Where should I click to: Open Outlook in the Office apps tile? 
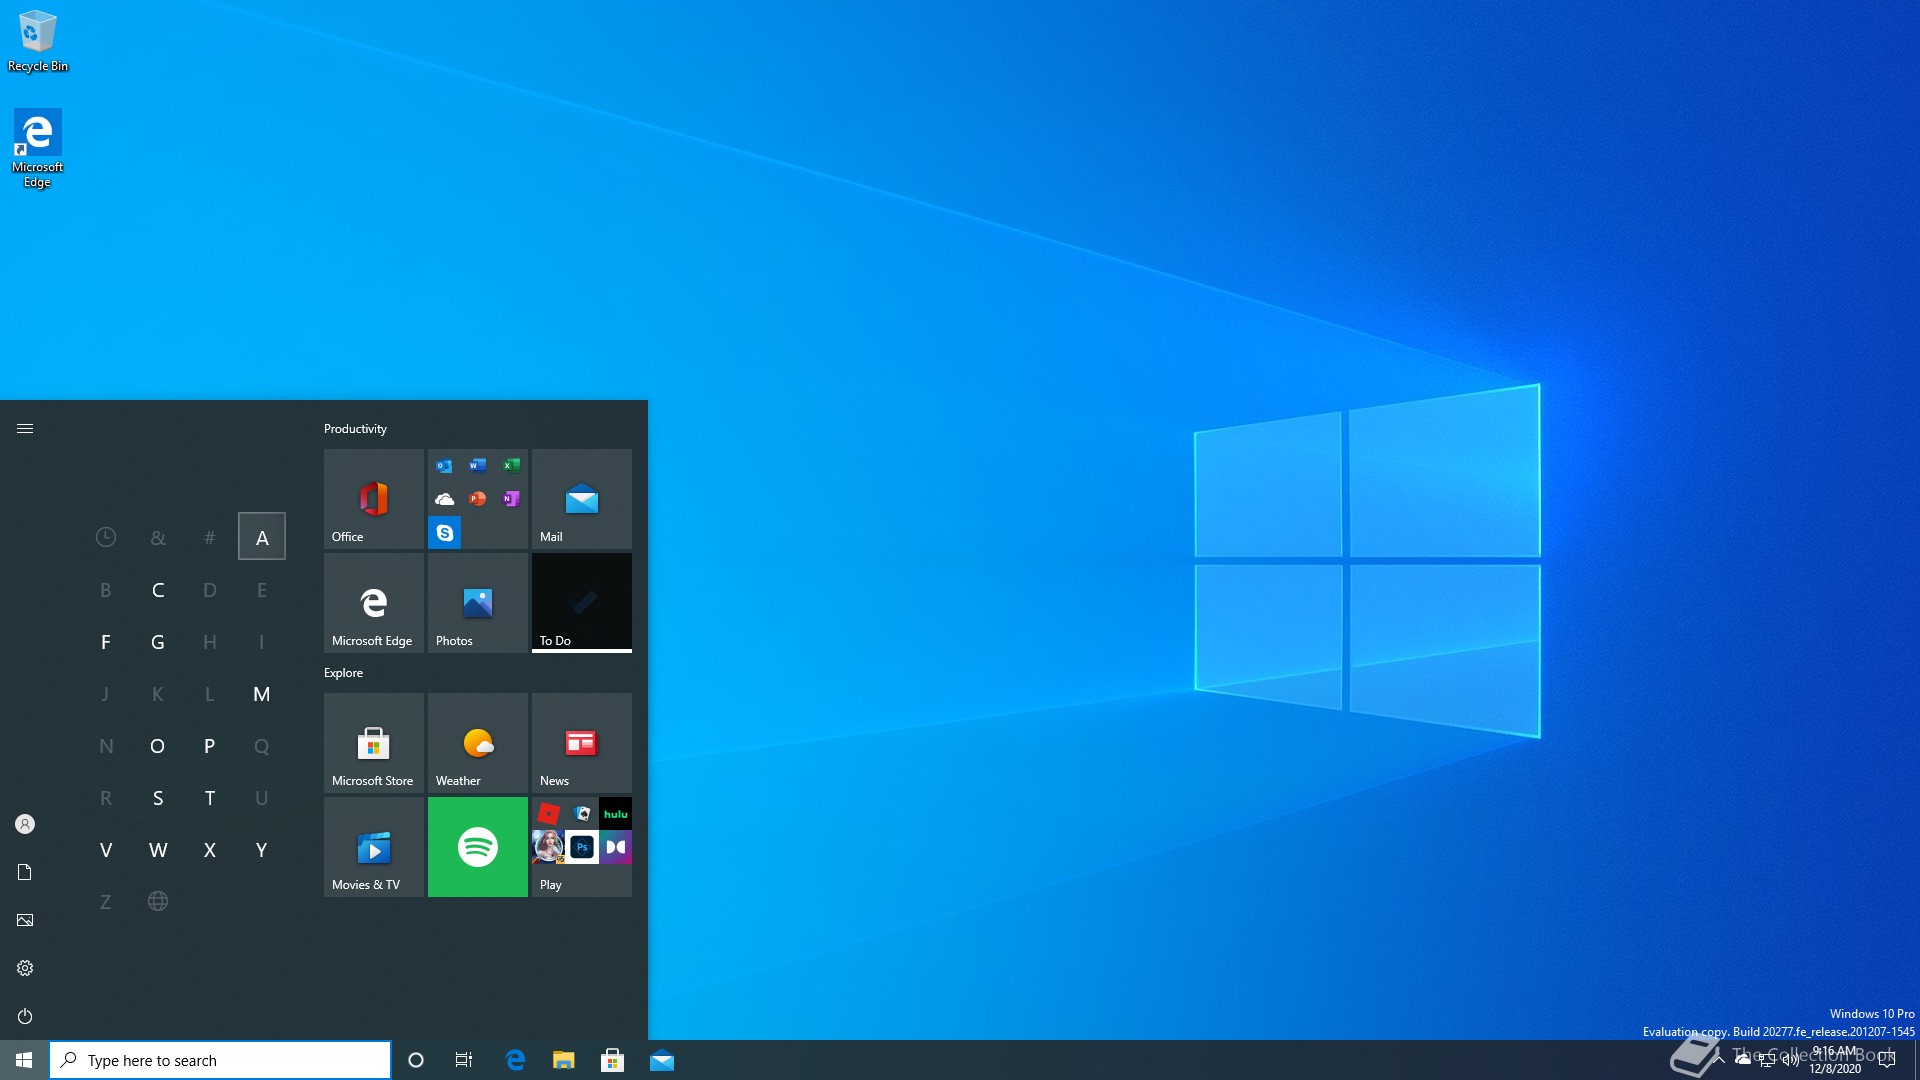click(445, 466)
